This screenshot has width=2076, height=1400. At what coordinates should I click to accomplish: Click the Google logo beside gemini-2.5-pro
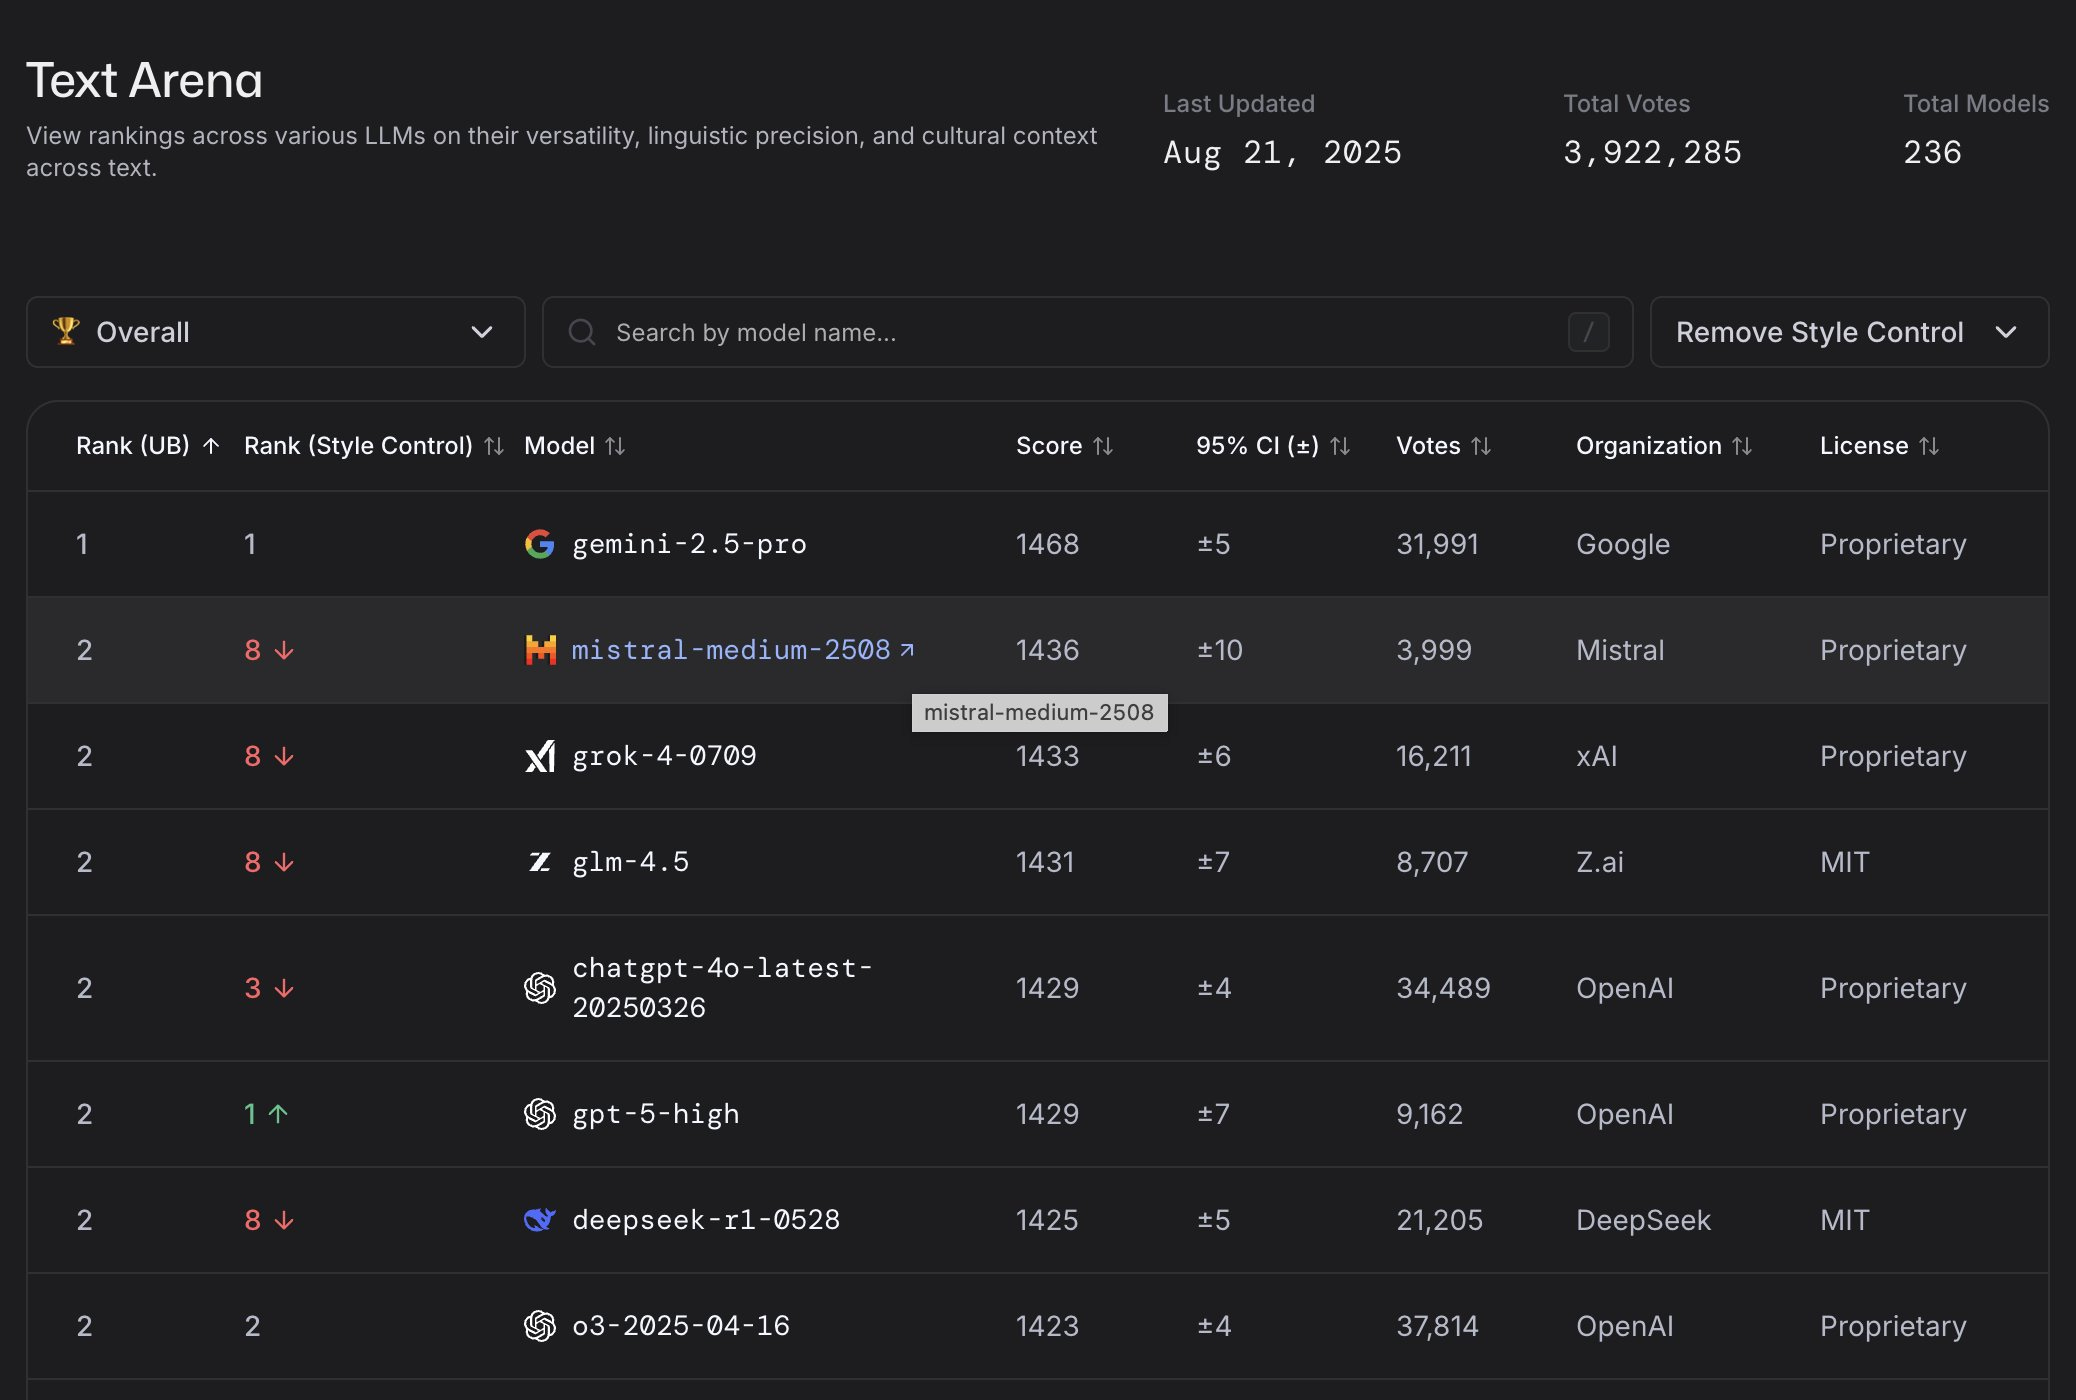pyautogui.click(x=539, y=544)
